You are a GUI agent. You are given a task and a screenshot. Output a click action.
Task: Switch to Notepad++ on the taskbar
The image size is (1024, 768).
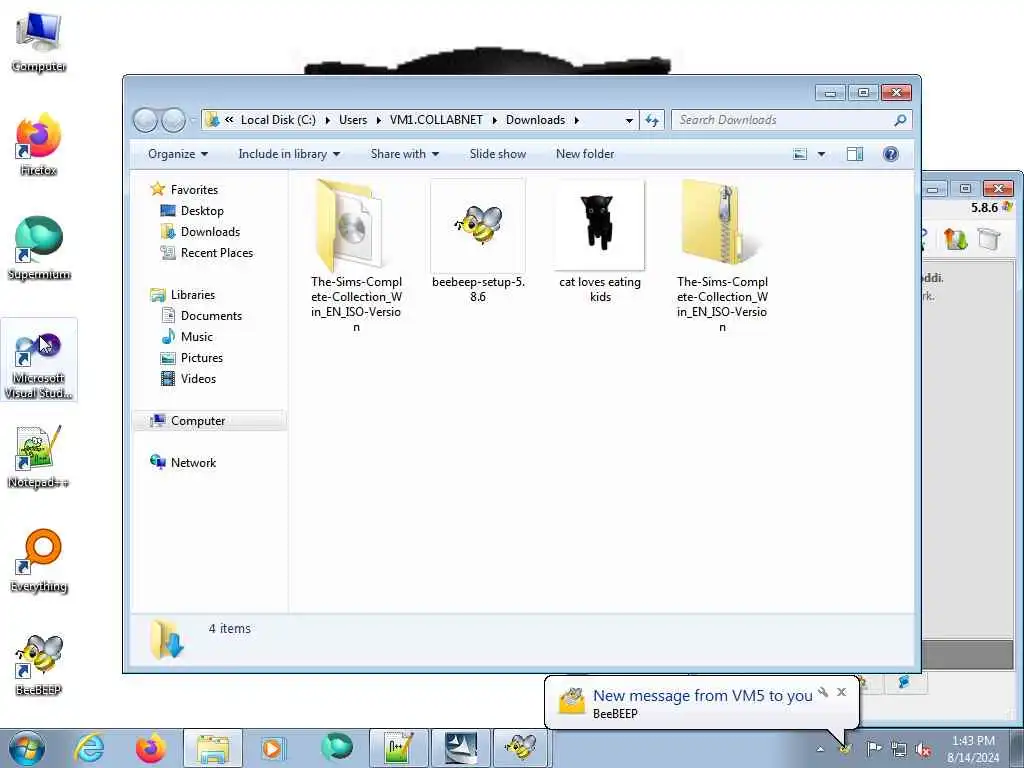point(398,748)
